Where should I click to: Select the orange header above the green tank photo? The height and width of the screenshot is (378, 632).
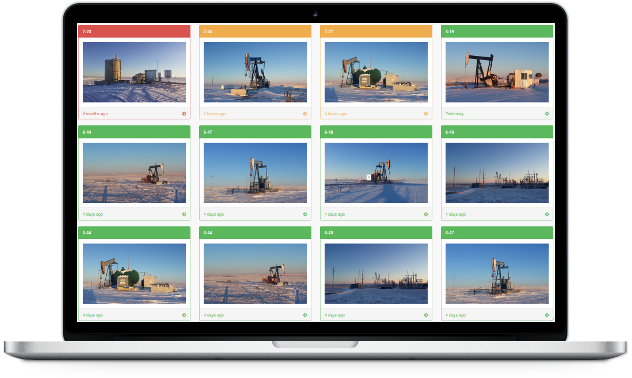(x=376, y=31)
